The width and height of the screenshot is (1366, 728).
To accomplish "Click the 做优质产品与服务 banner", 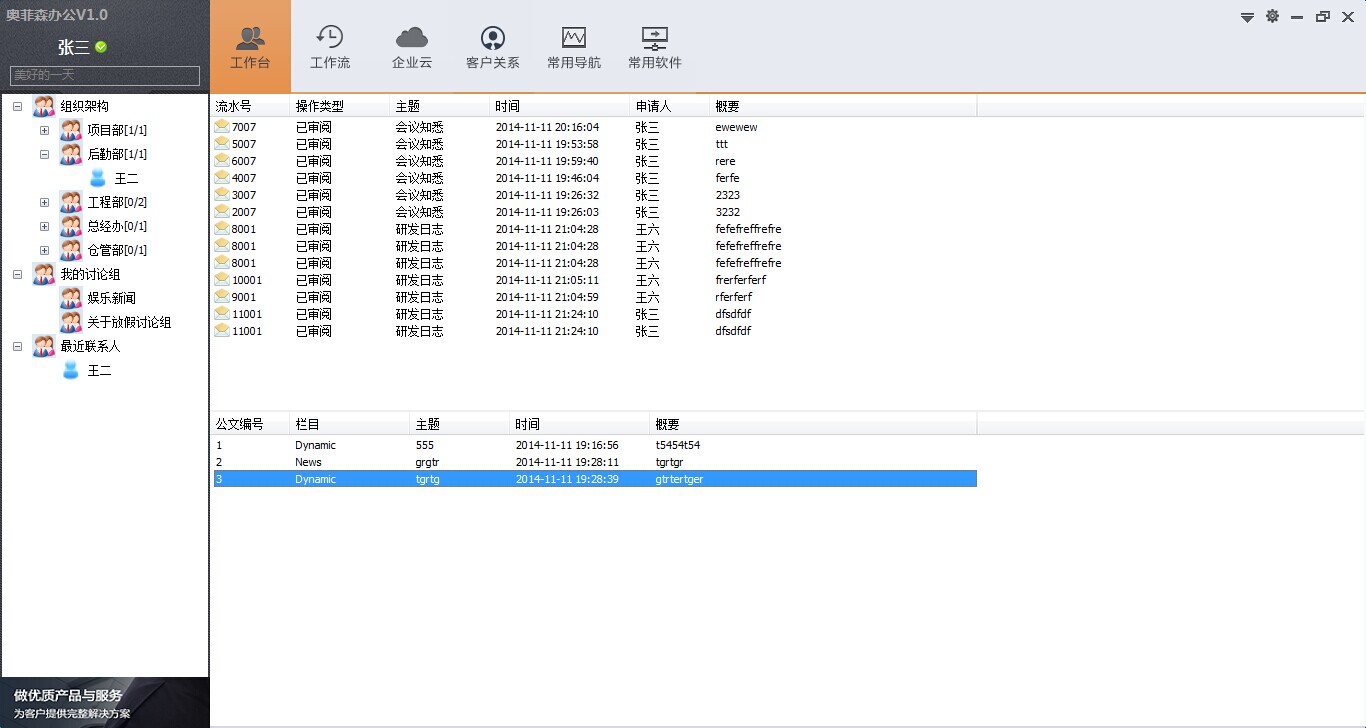I will 105,703.
